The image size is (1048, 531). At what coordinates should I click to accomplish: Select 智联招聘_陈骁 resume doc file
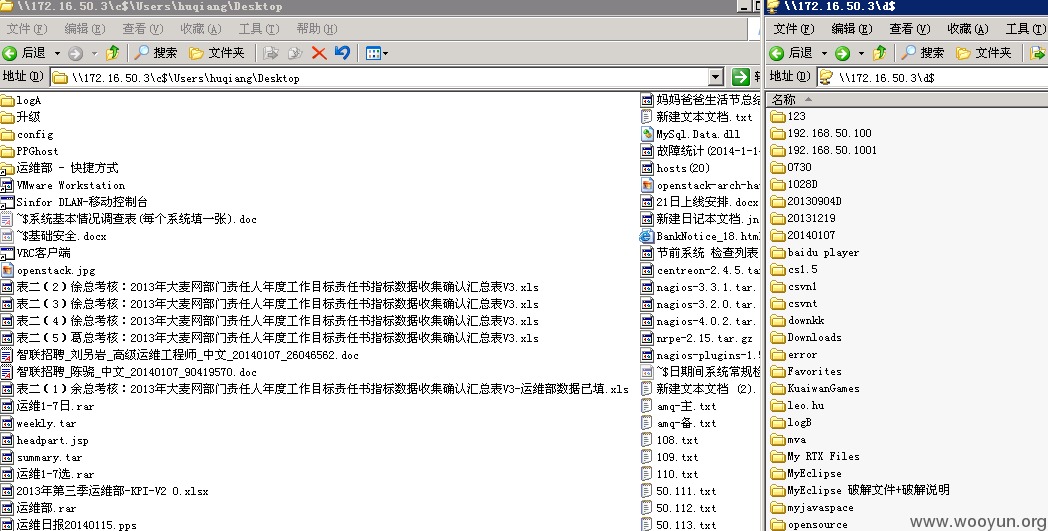[x=129, y=372]
